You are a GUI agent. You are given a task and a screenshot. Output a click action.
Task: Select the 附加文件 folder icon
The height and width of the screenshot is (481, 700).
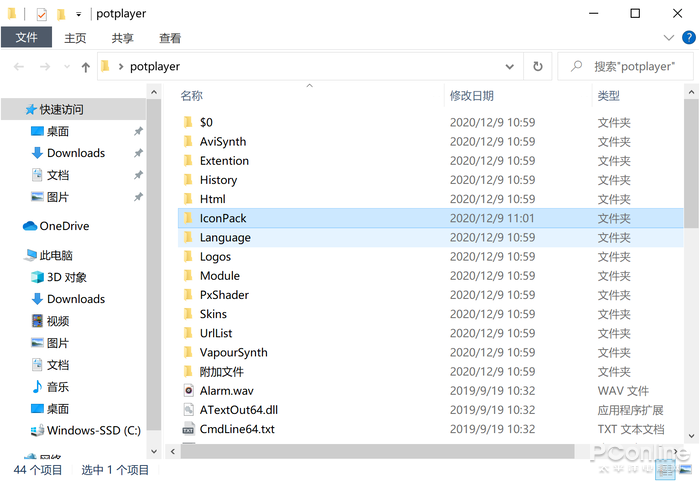click(x=188, y=372)
